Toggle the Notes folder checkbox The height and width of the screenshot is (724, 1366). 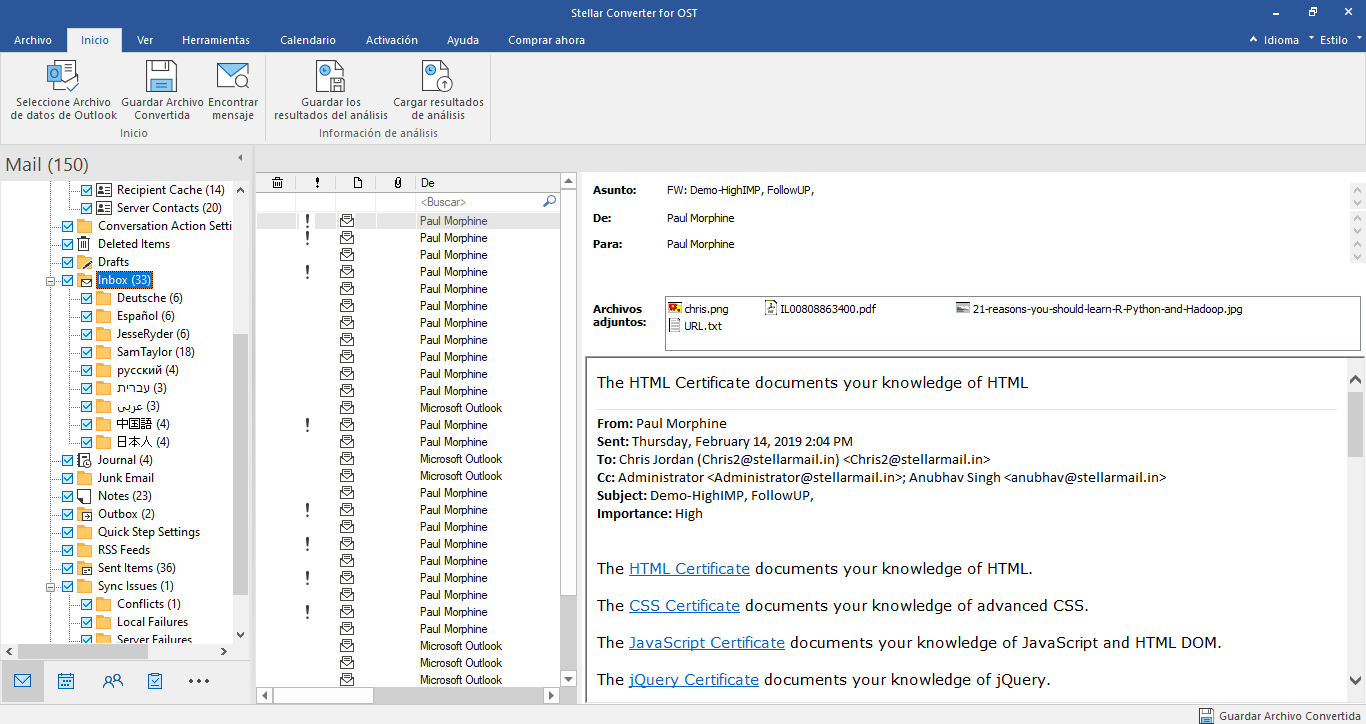point(67,496)
